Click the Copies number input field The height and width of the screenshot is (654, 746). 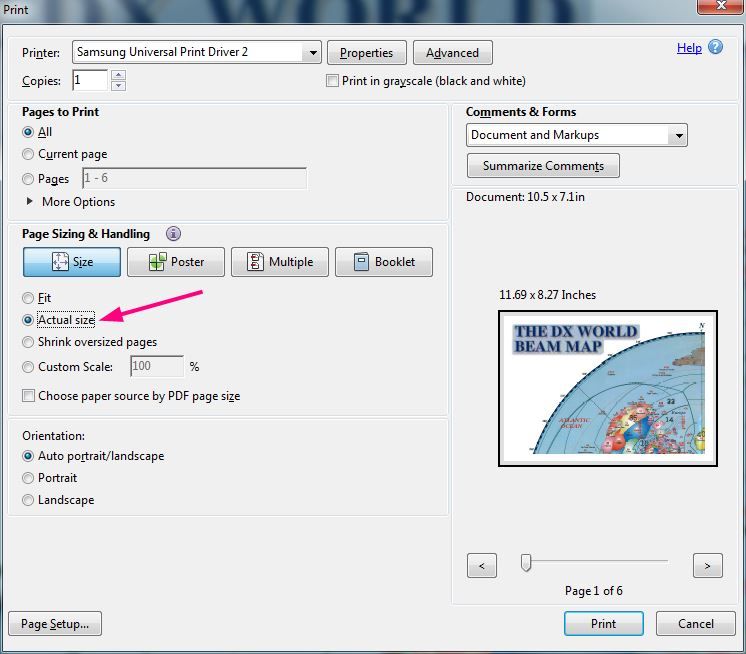(x=89, y=81)
